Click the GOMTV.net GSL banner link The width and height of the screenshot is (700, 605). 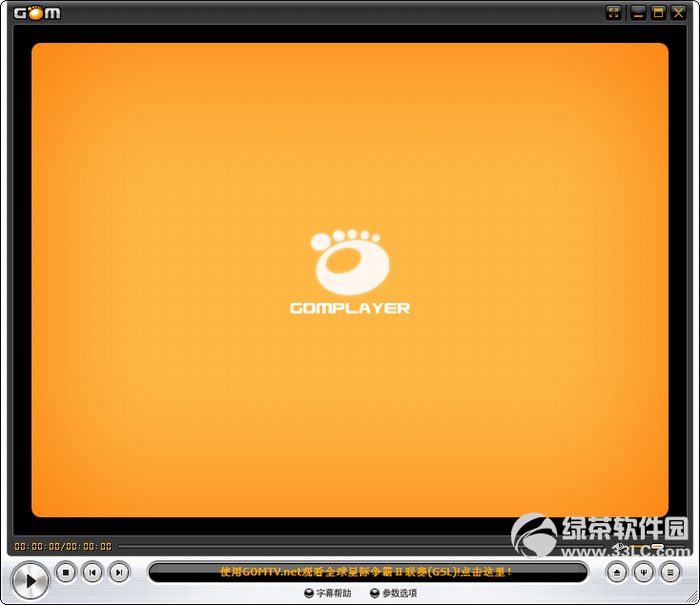[366, 572]
